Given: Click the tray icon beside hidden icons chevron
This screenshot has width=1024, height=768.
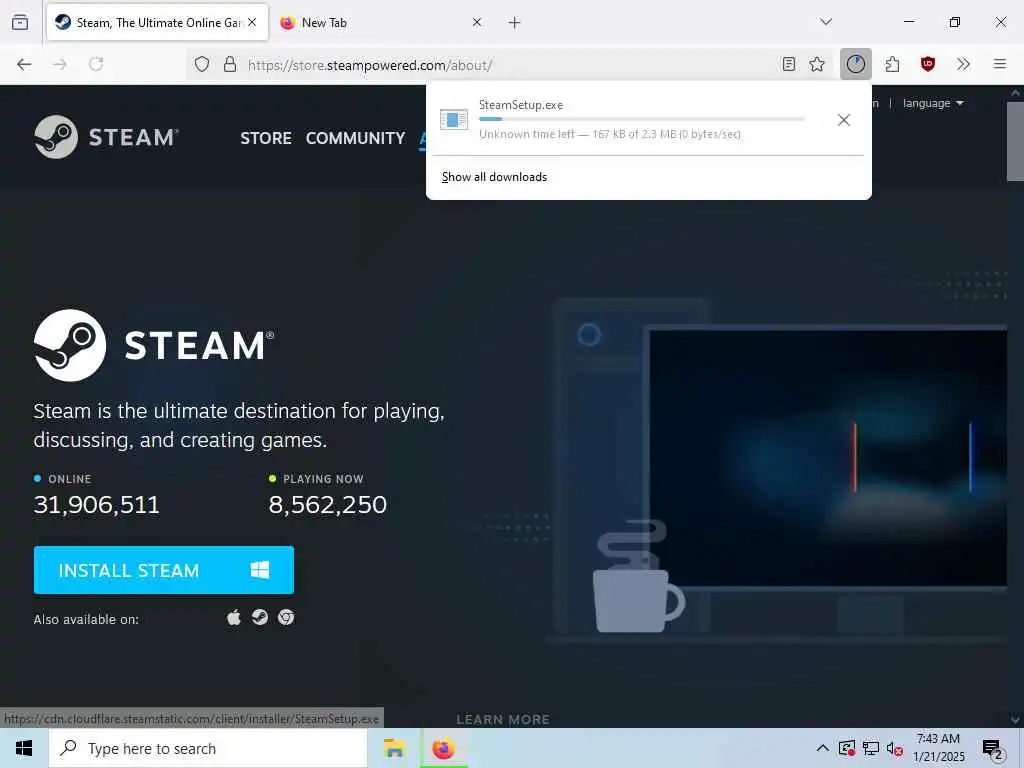Looking at the screenshot, I should pyautogui.click(x=846, y=748).
